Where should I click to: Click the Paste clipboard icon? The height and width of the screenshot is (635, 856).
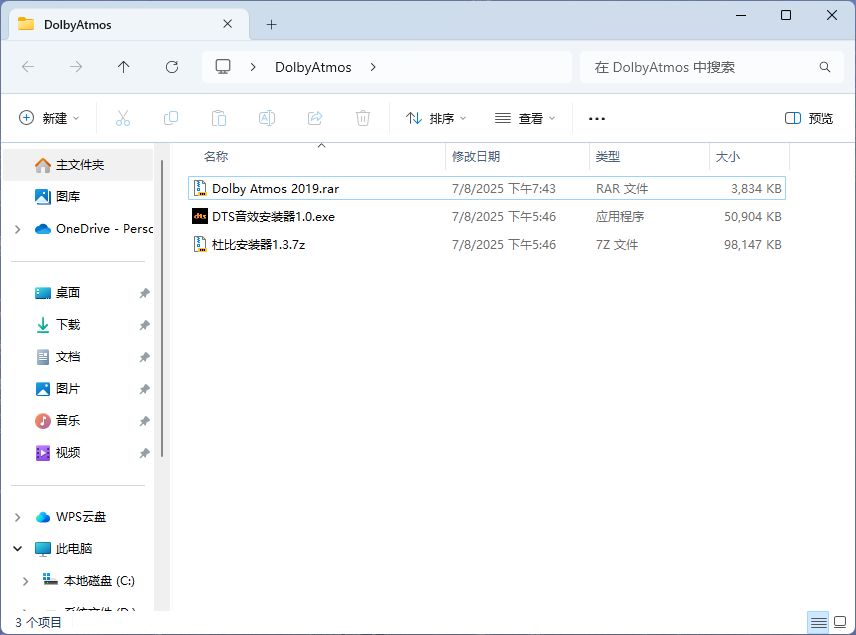(x=219, y=118)
